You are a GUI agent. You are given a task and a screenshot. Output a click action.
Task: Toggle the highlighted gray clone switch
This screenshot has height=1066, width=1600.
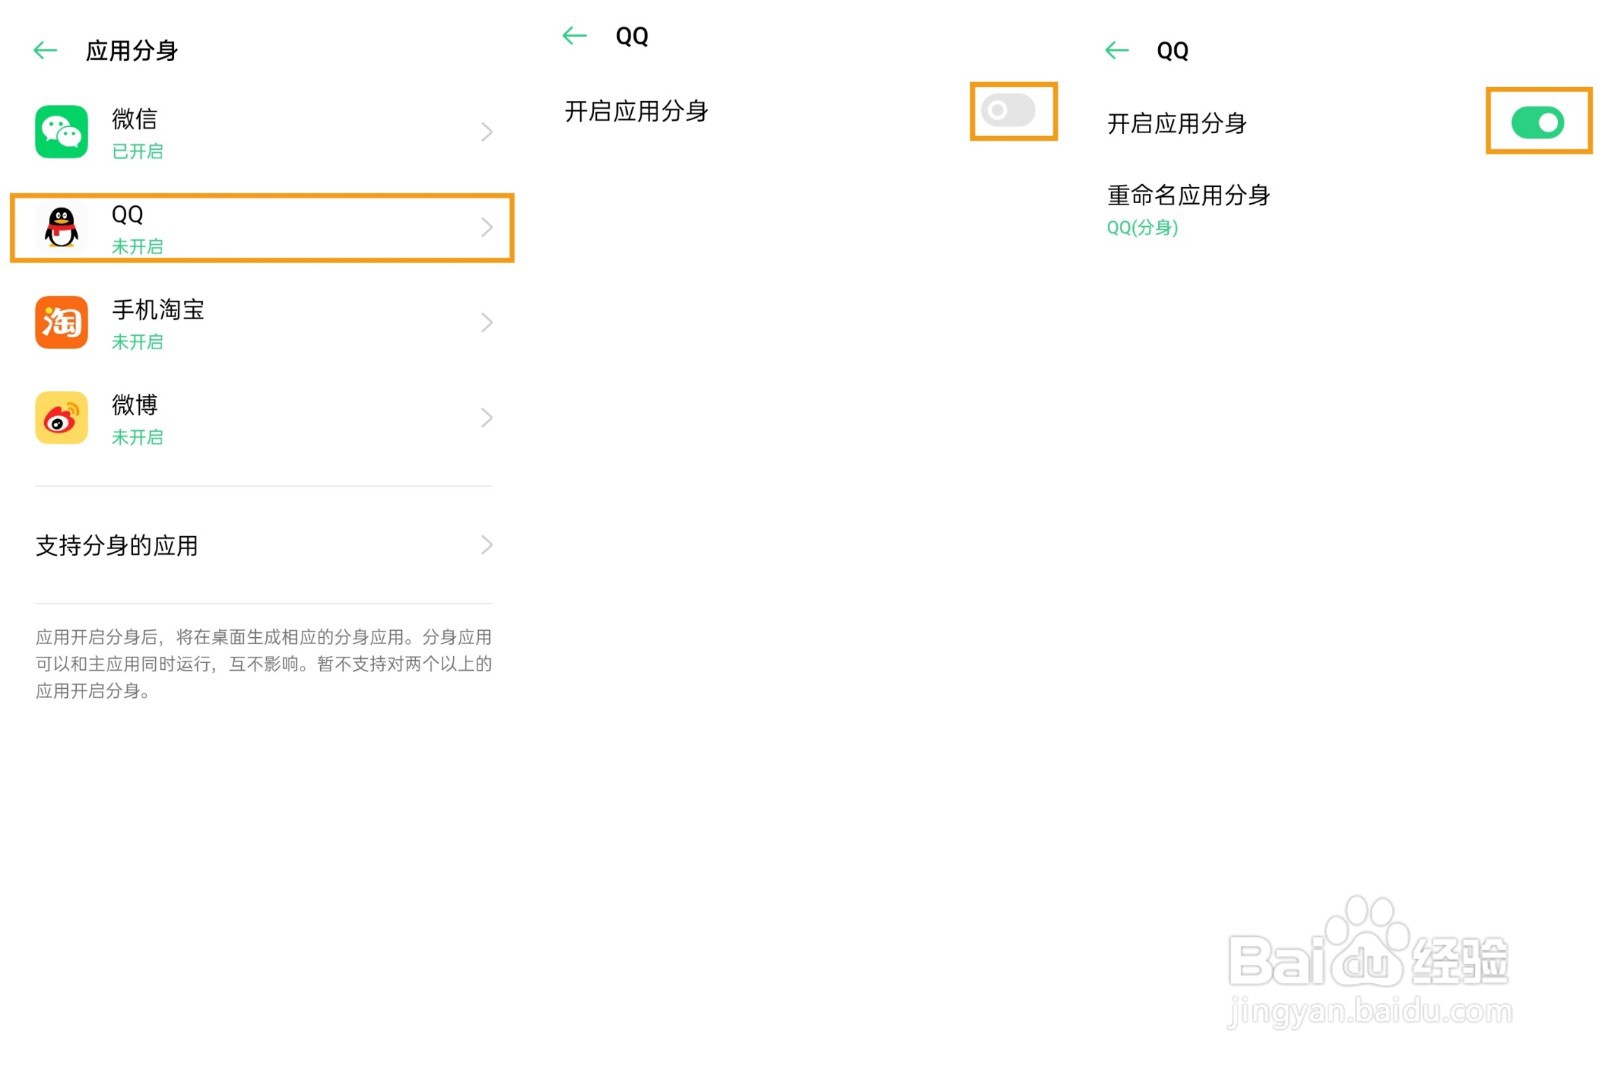pos(1013,111)
